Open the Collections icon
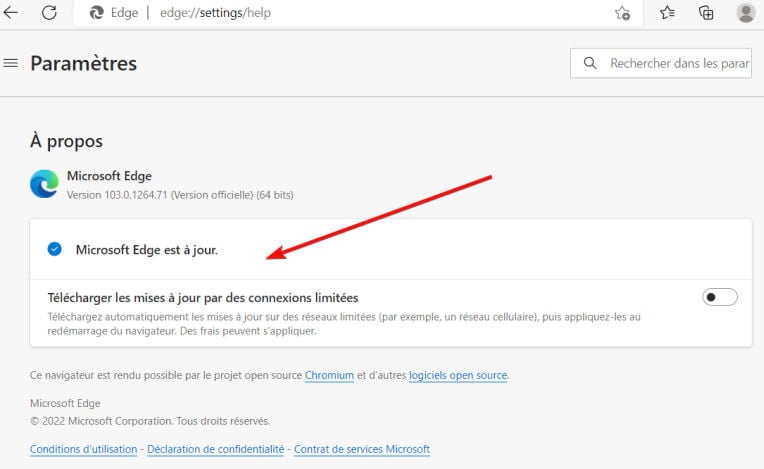This screenshot has height=469, width=764. 706,13
